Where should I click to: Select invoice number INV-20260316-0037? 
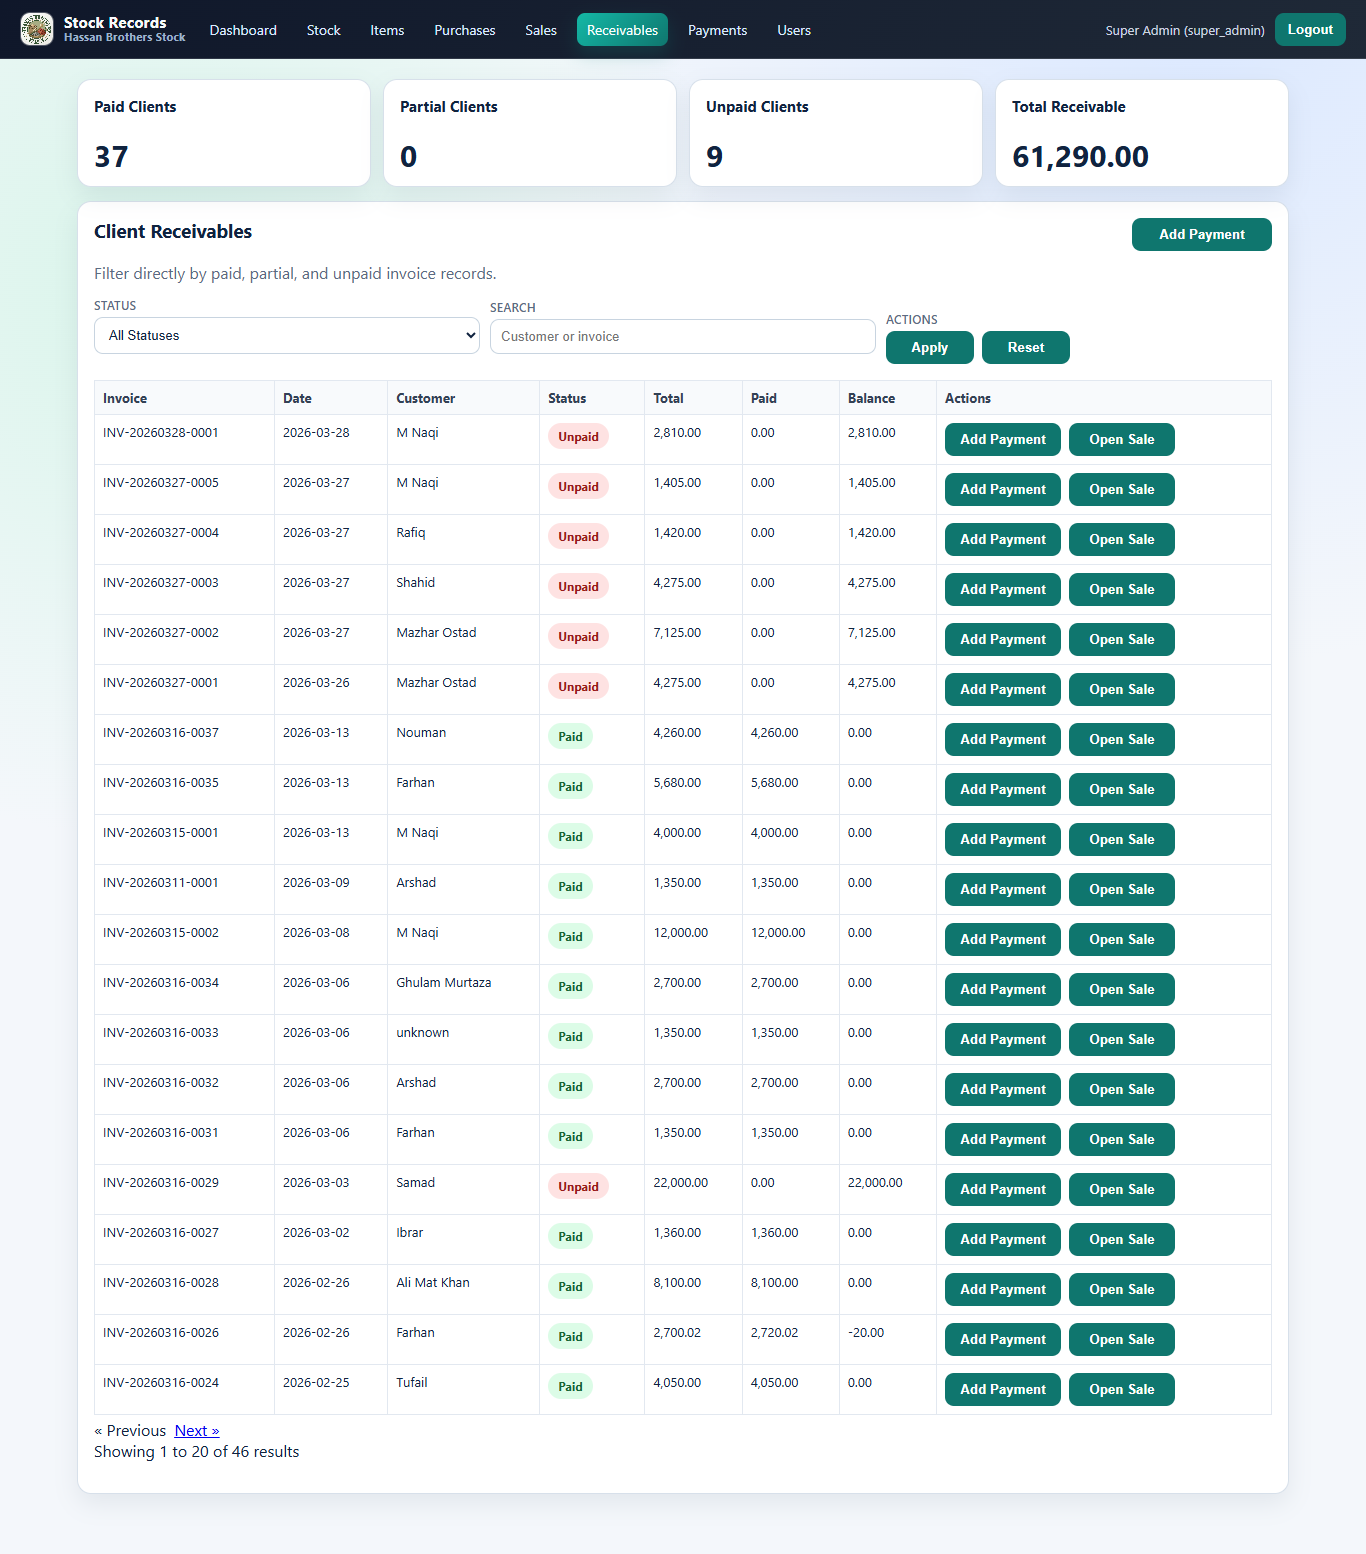161,733
